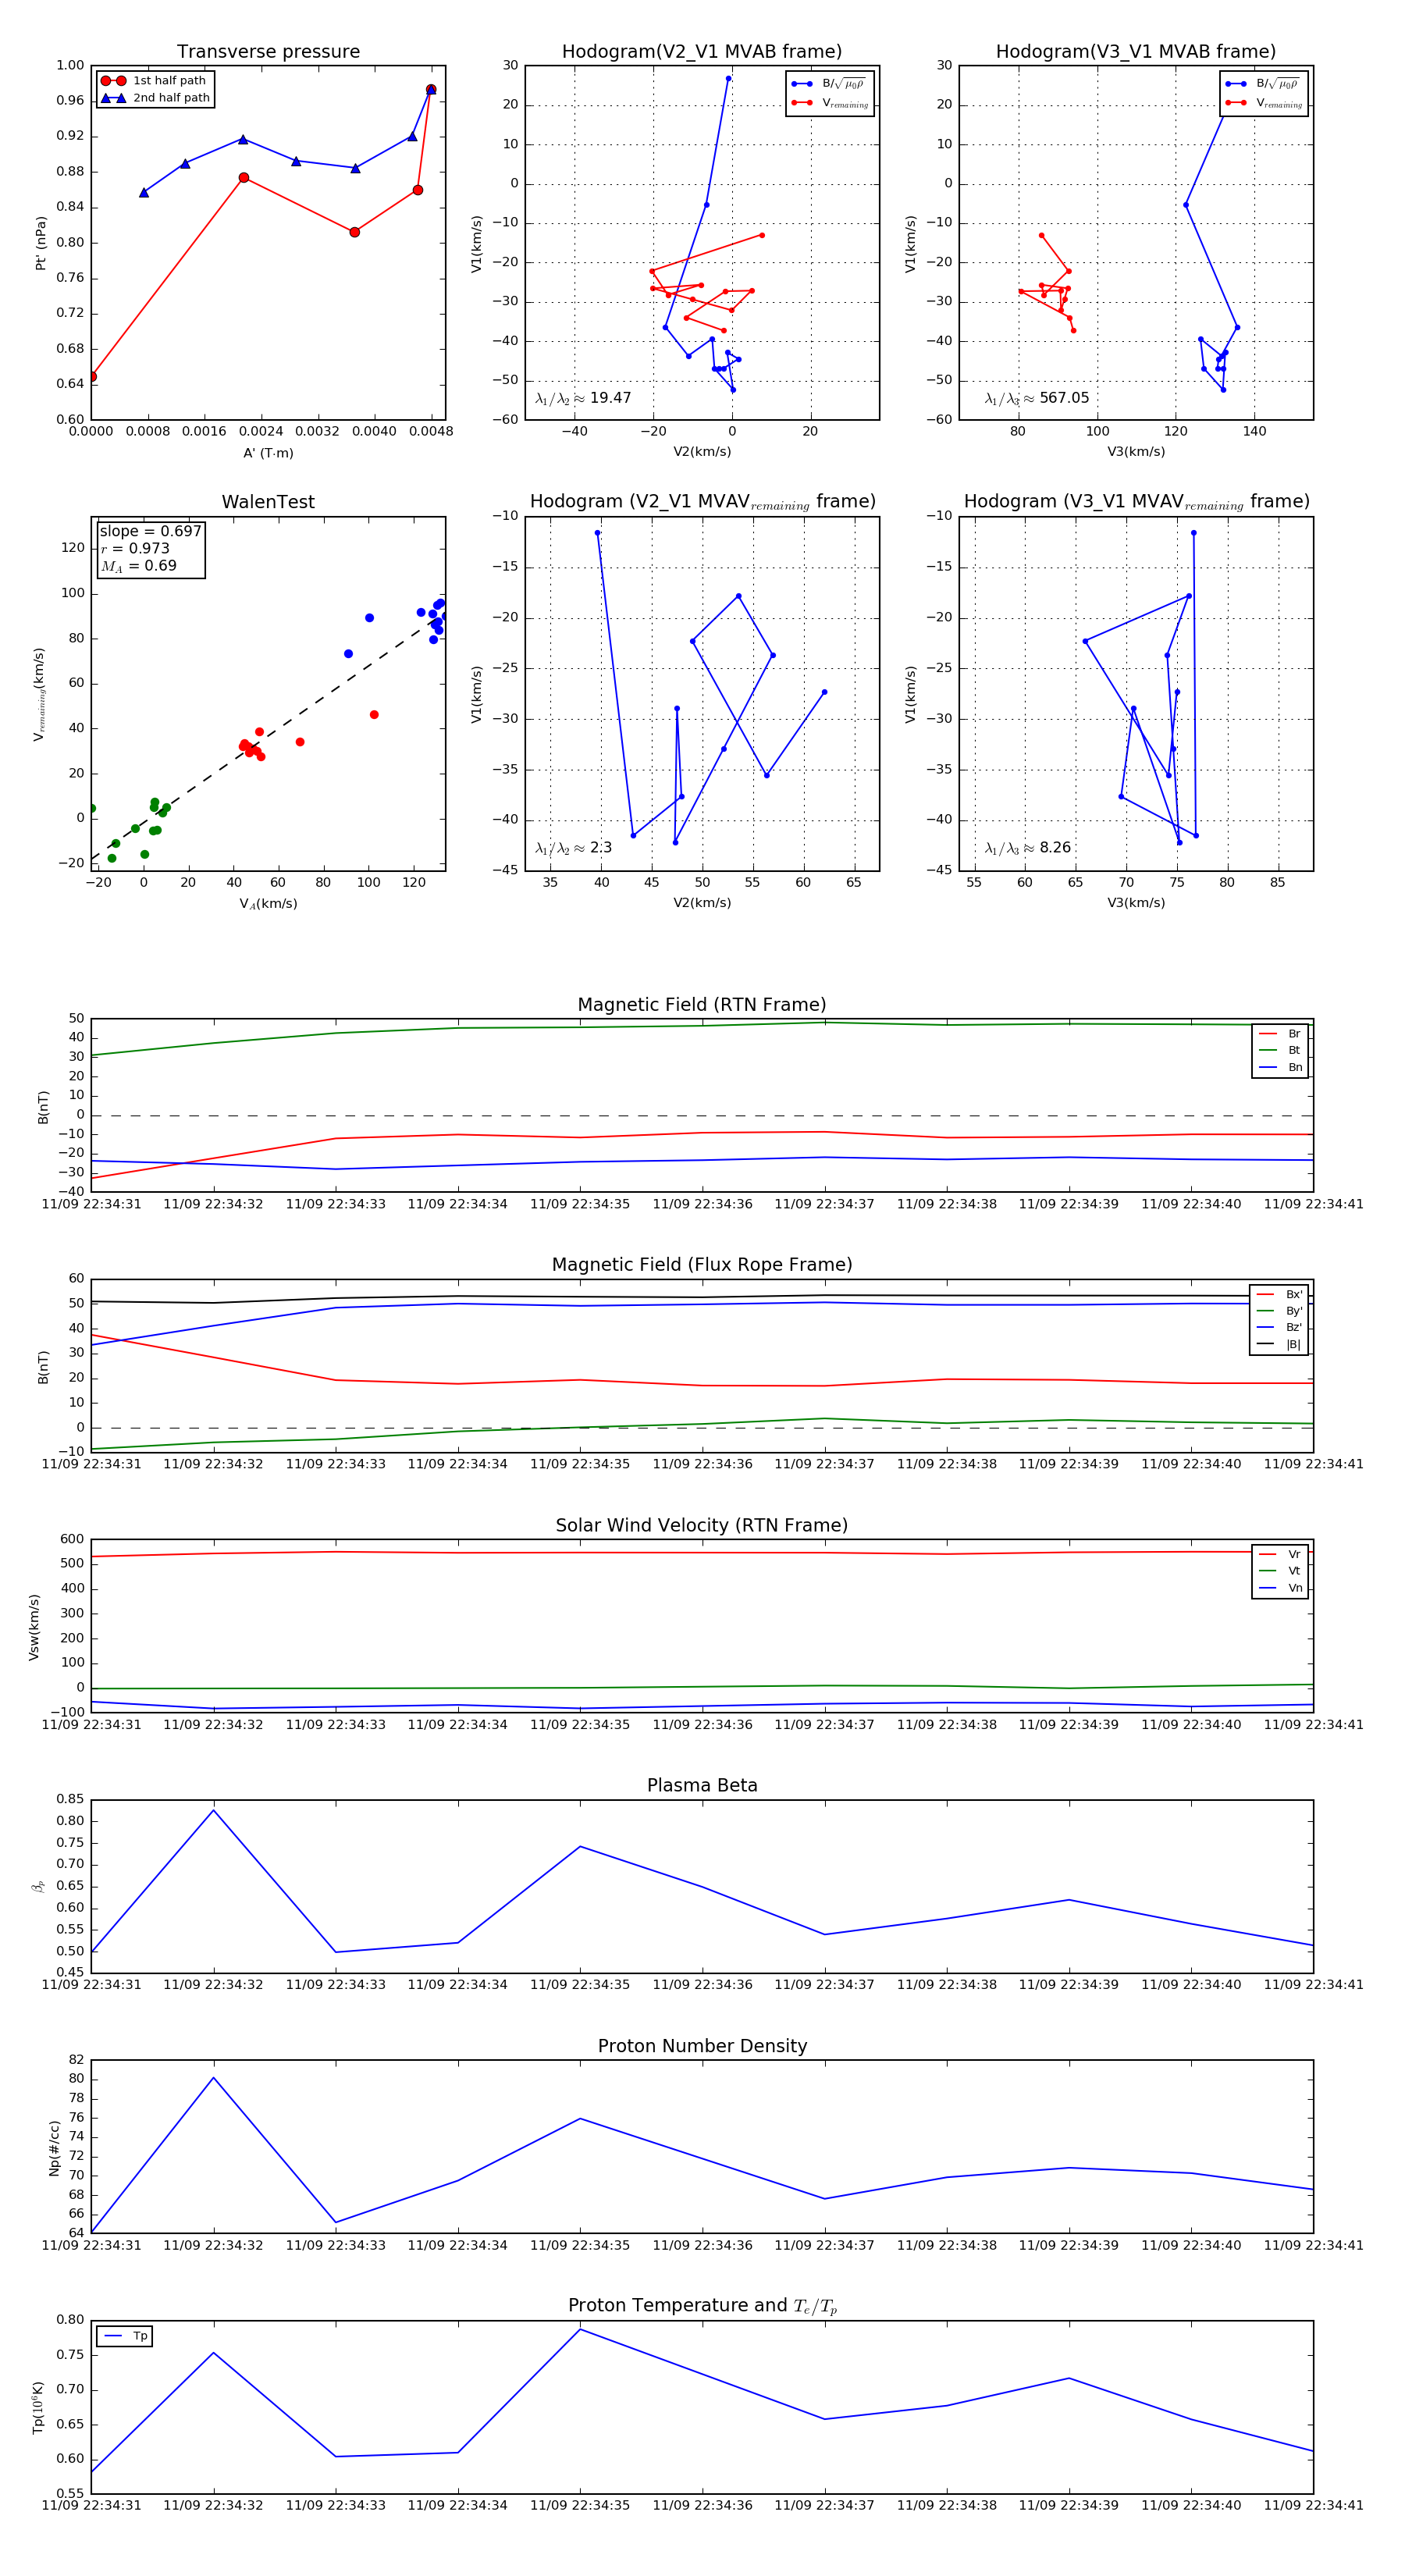
Task: Click the "Vn" legend entry
Action: pos(1280,1588)
